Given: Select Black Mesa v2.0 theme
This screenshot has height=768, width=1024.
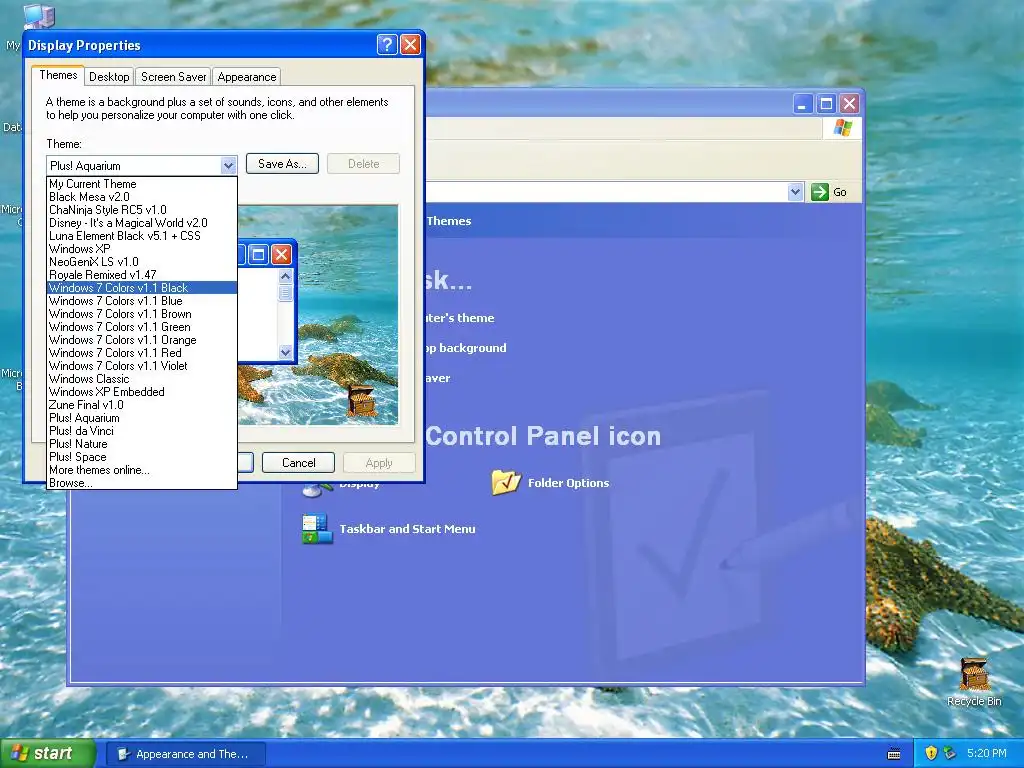Looking at the screenshot, I should point(142,197).
